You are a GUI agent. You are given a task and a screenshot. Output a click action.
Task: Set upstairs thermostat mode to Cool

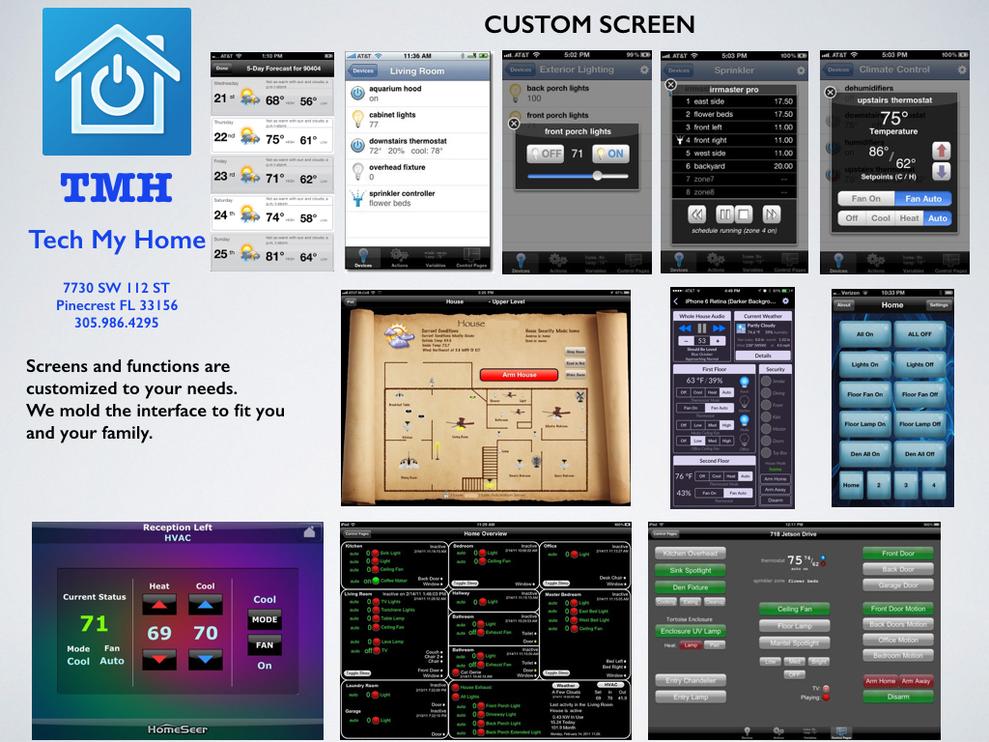[881, 218]
